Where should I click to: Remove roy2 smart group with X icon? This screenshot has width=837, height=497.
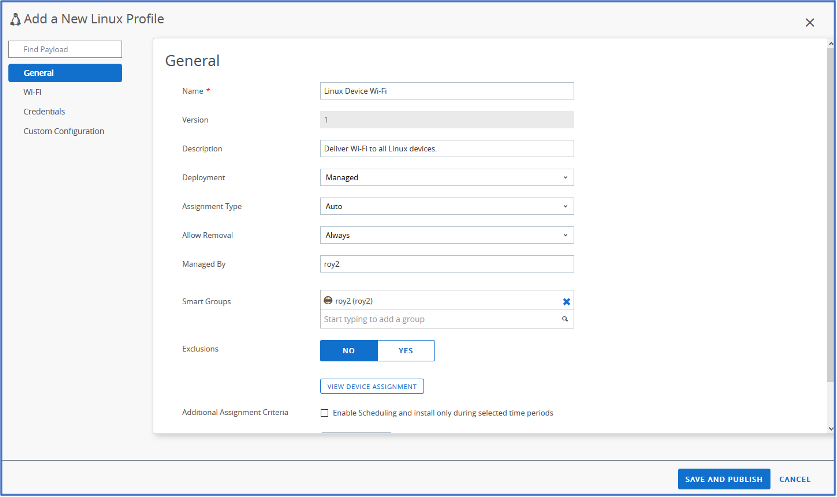[566, 301]
